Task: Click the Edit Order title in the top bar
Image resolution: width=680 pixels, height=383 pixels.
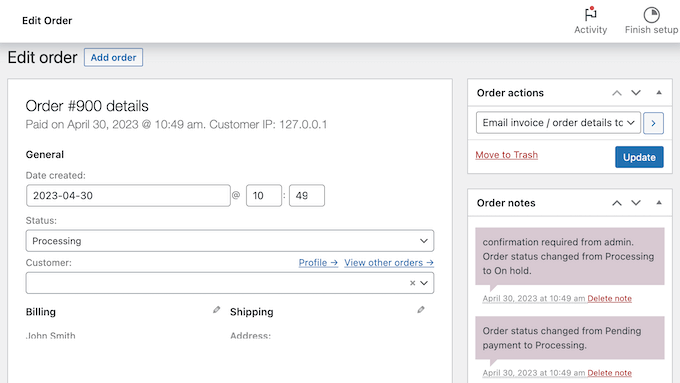Action: click(47, 20)
